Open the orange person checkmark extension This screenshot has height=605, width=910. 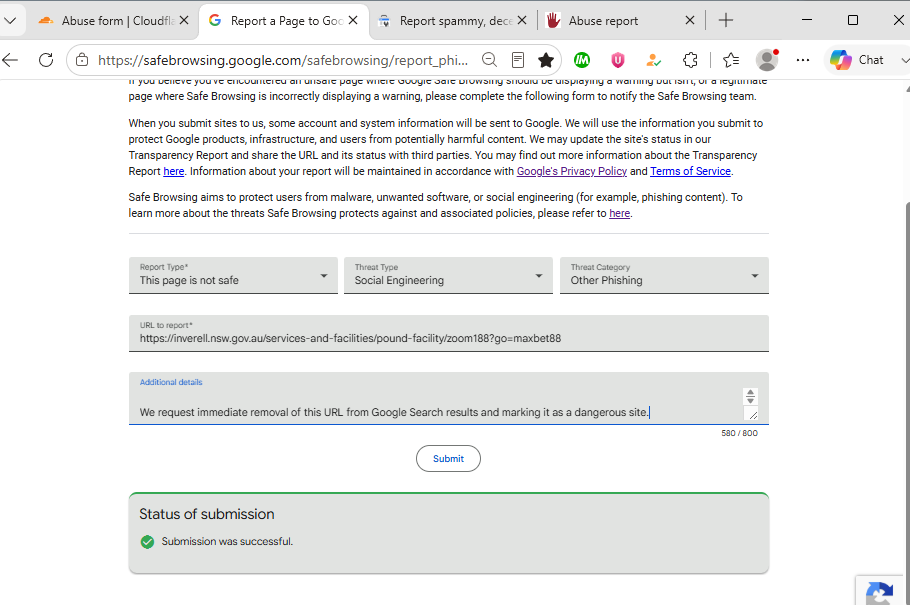pos(653,60)
